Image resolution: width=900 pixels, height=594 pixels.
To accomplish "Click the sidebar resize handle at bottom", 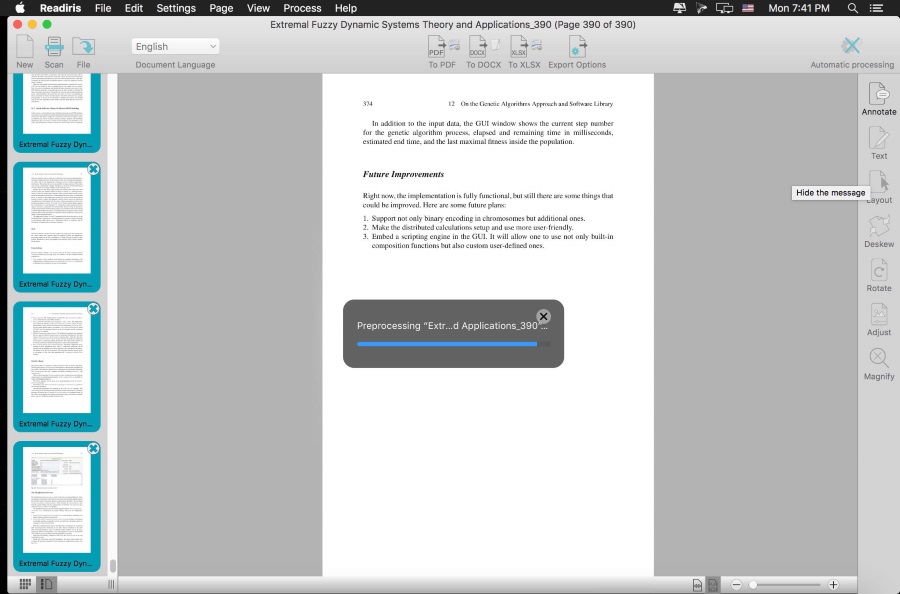I will [111, 584].
